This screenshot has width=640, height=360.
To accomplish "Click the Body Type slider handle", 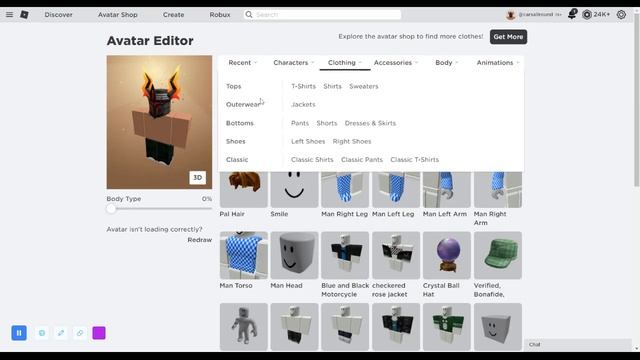I will pos(111,209).
